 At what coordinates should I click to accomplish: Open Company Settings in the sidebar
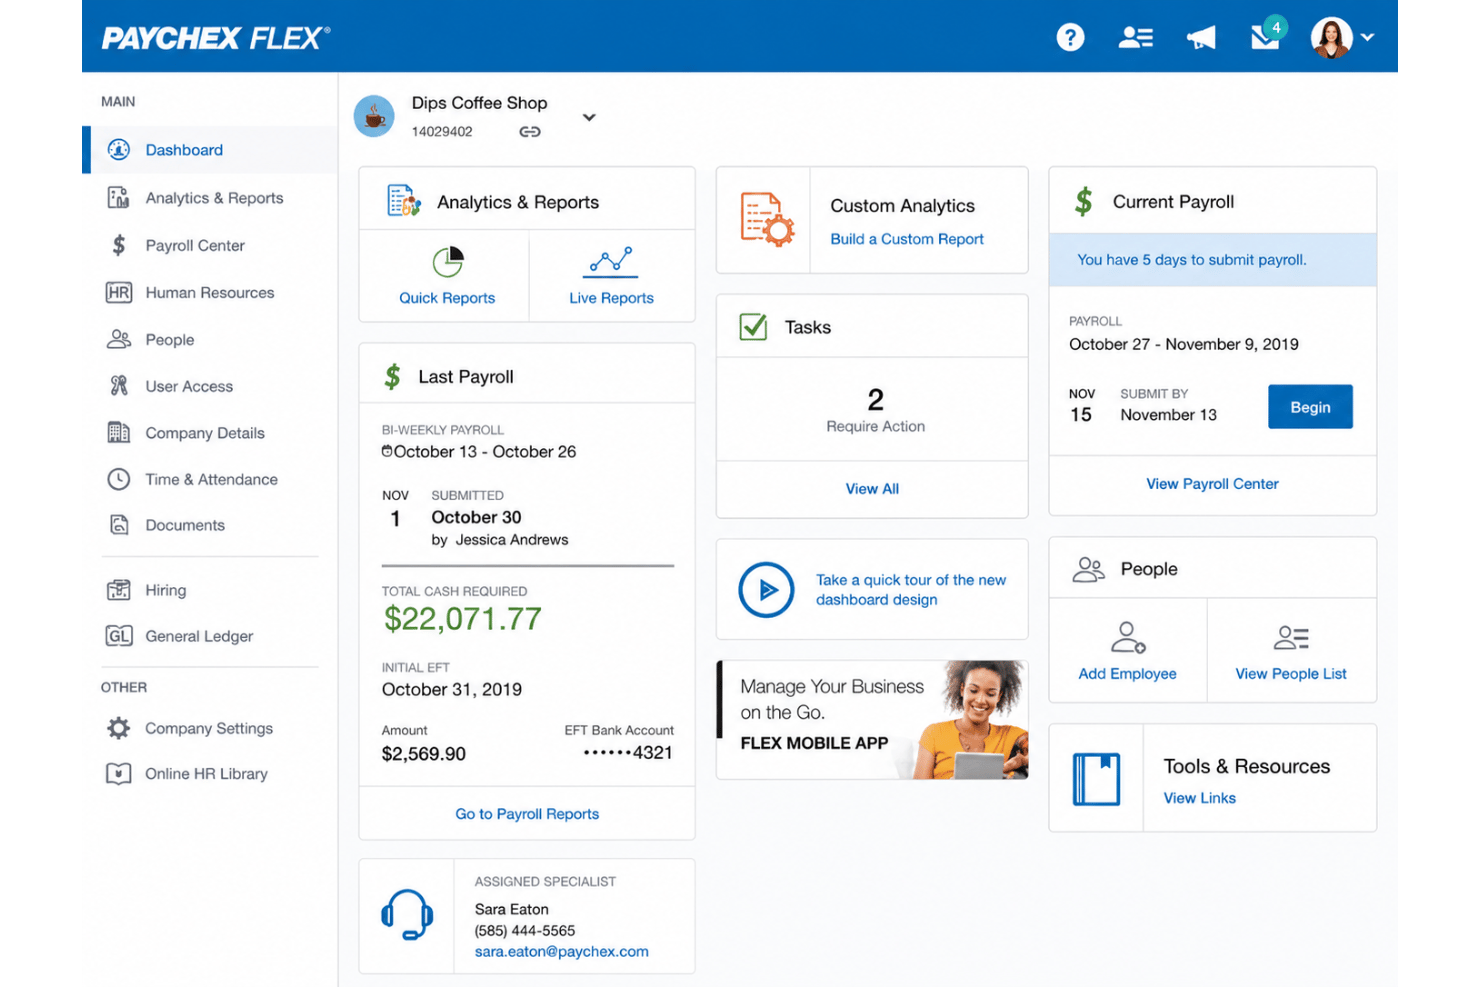(210, 728)
